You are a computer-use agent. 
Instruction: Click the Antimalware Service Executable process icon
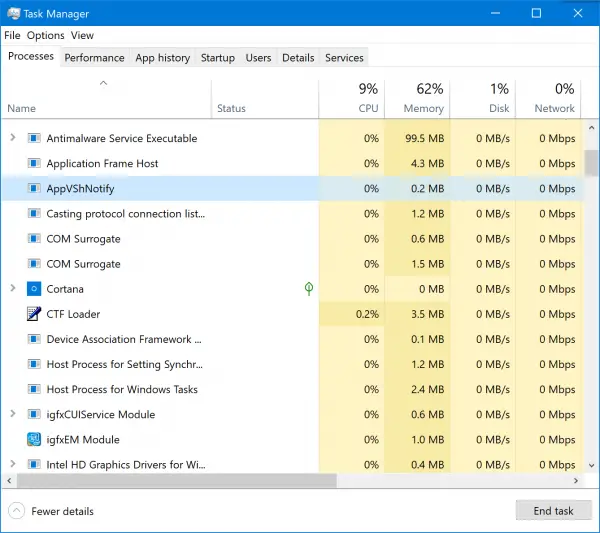click(x=34, y=138)
